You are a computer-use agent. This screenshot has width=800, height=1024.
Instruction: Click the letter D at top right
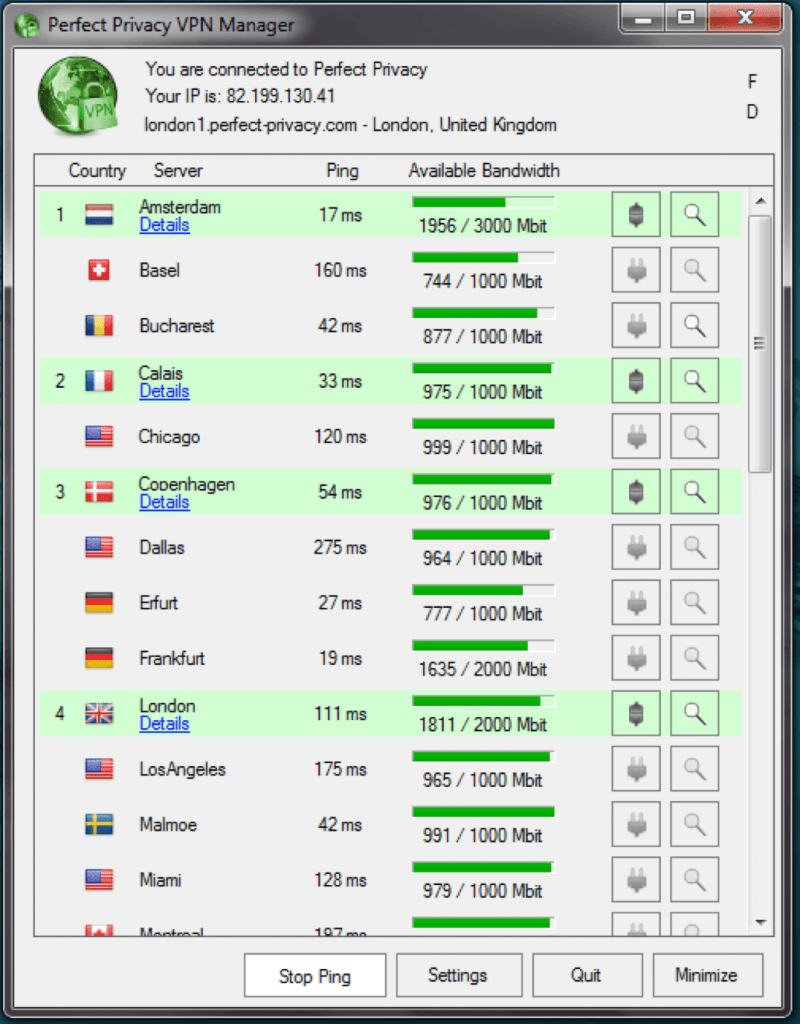[x=752, y=112]
